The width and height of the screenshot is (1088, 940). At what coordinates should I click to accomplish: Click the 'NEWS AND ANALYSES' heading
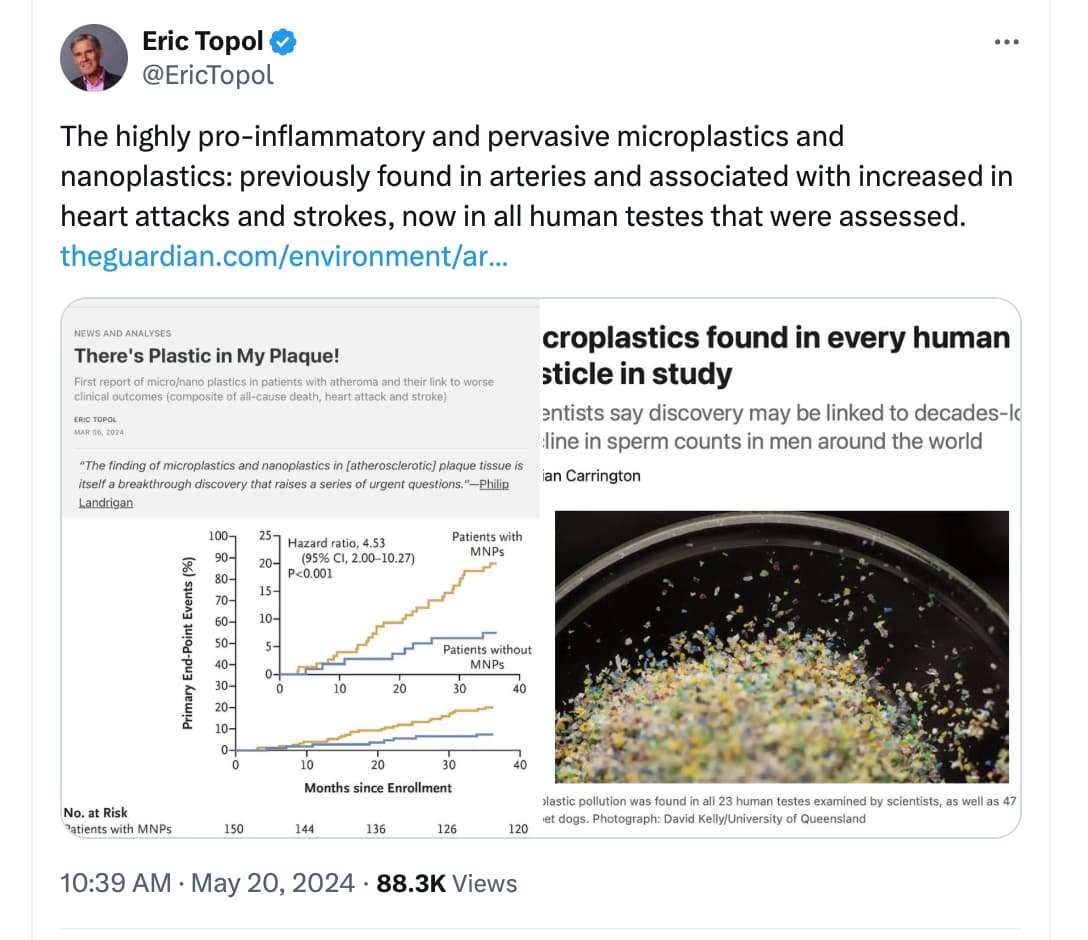click(123, 333)
